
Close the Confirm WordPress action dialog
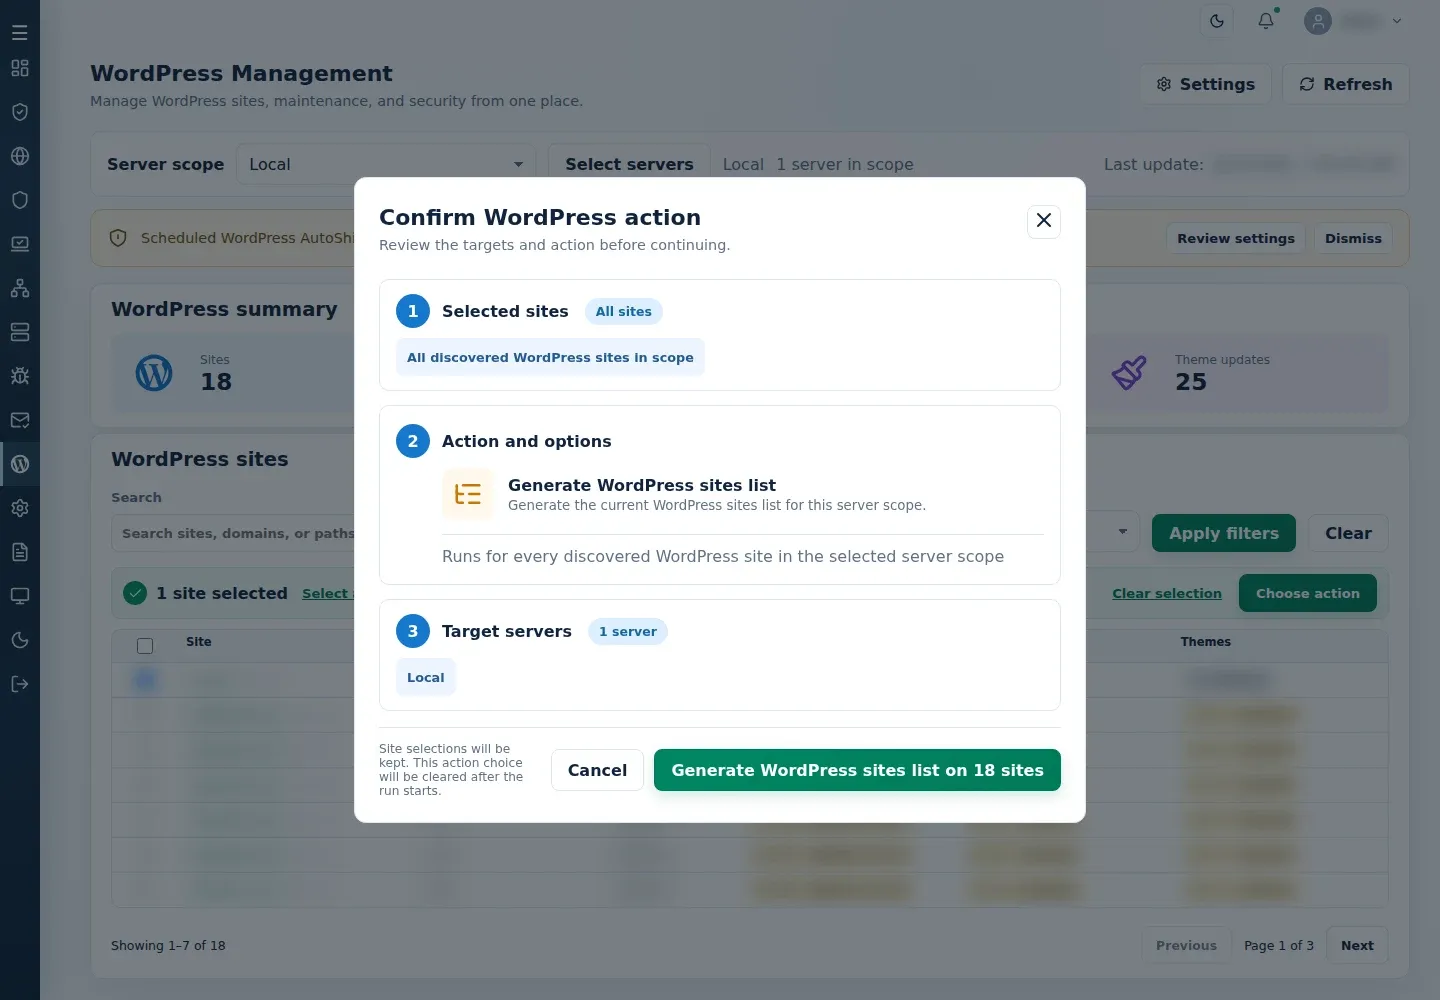(x=1044, y=221)
